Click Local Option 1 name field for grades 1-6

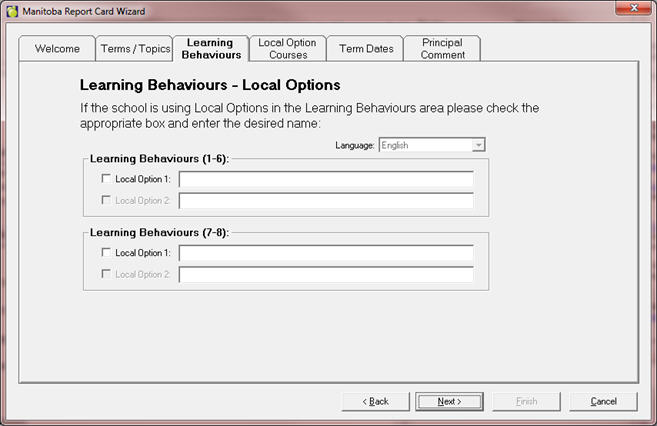(325, 180)
